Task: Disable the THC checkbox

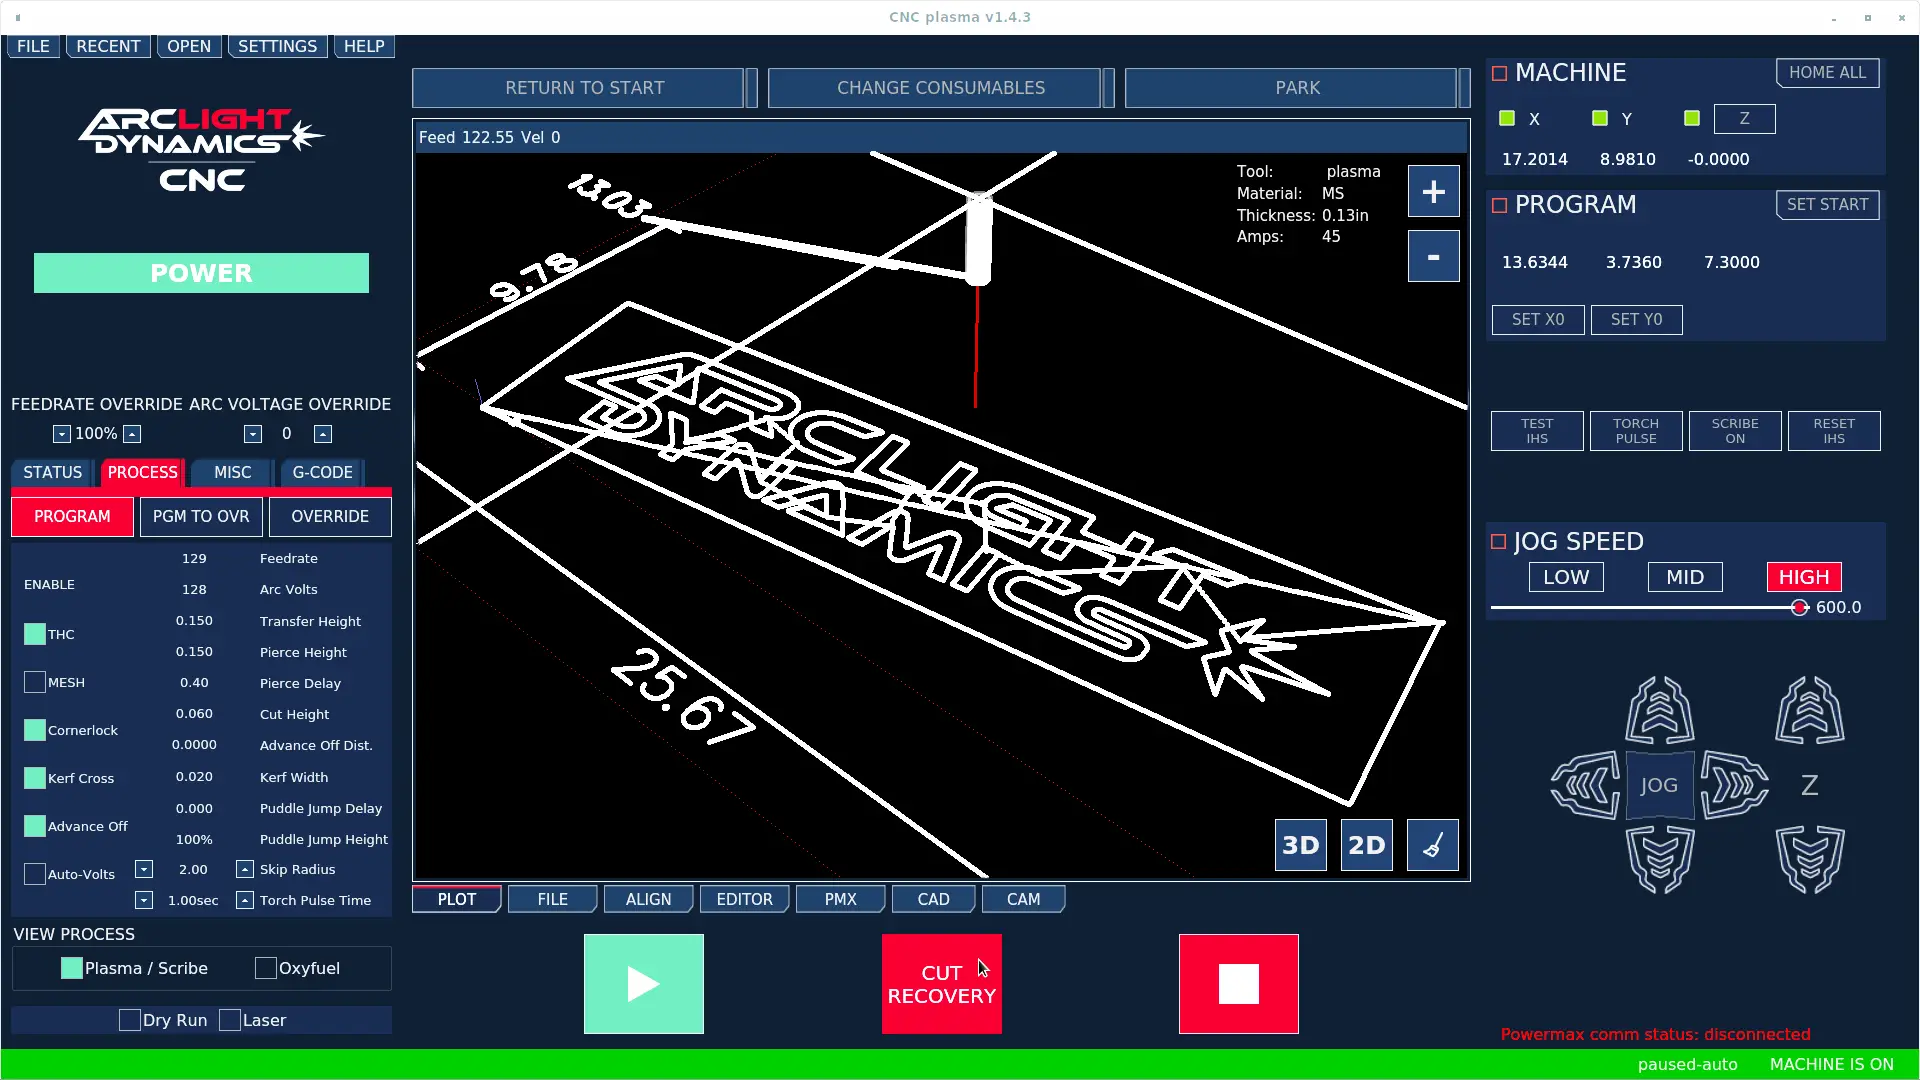Action: pyautogui.click(x=33, y=633)
